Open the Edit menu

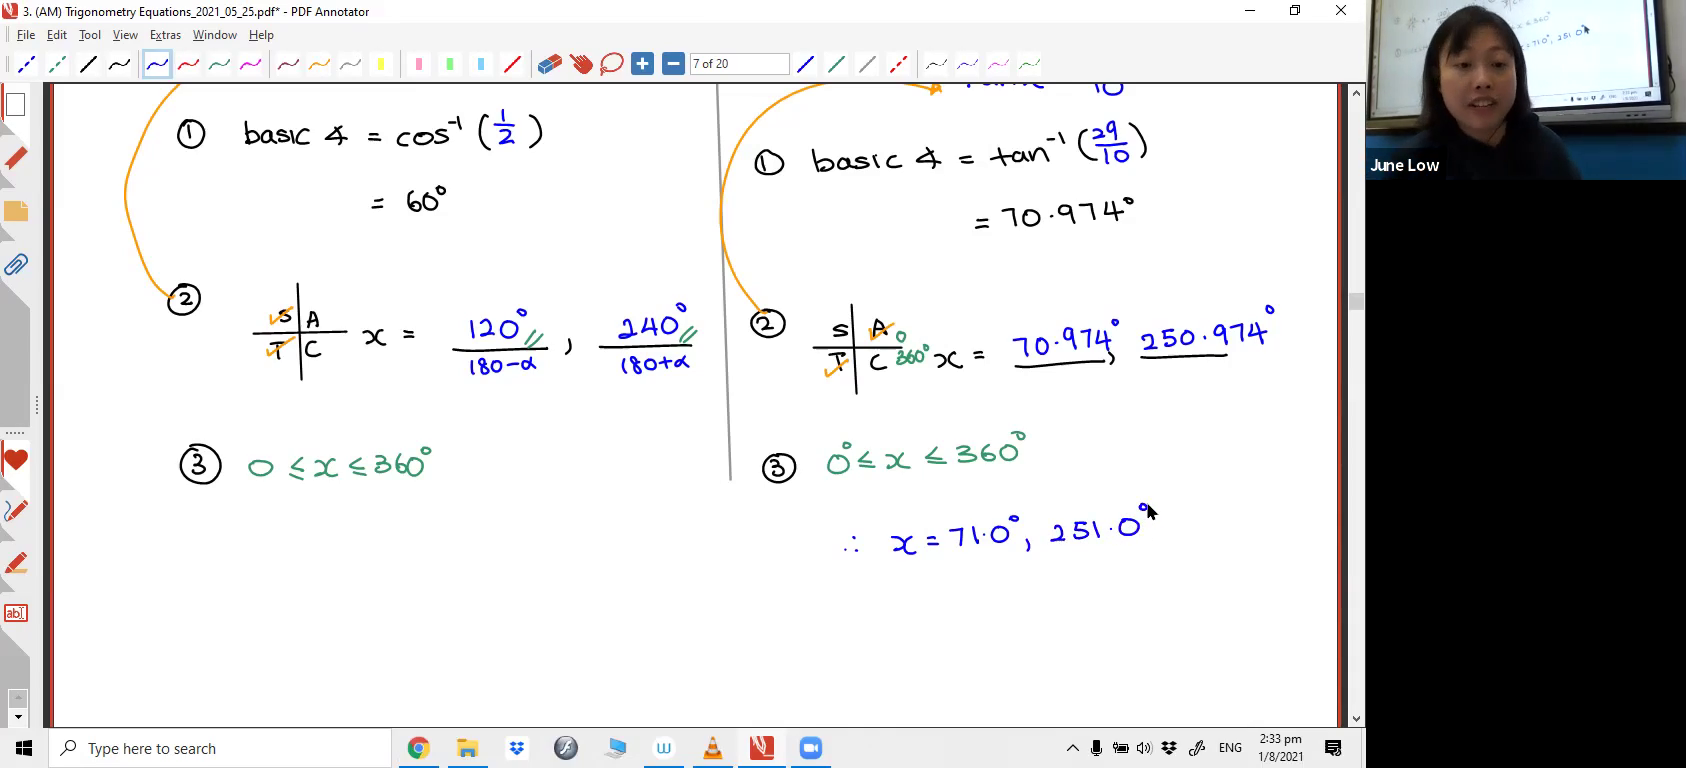(x=57, y=35)
